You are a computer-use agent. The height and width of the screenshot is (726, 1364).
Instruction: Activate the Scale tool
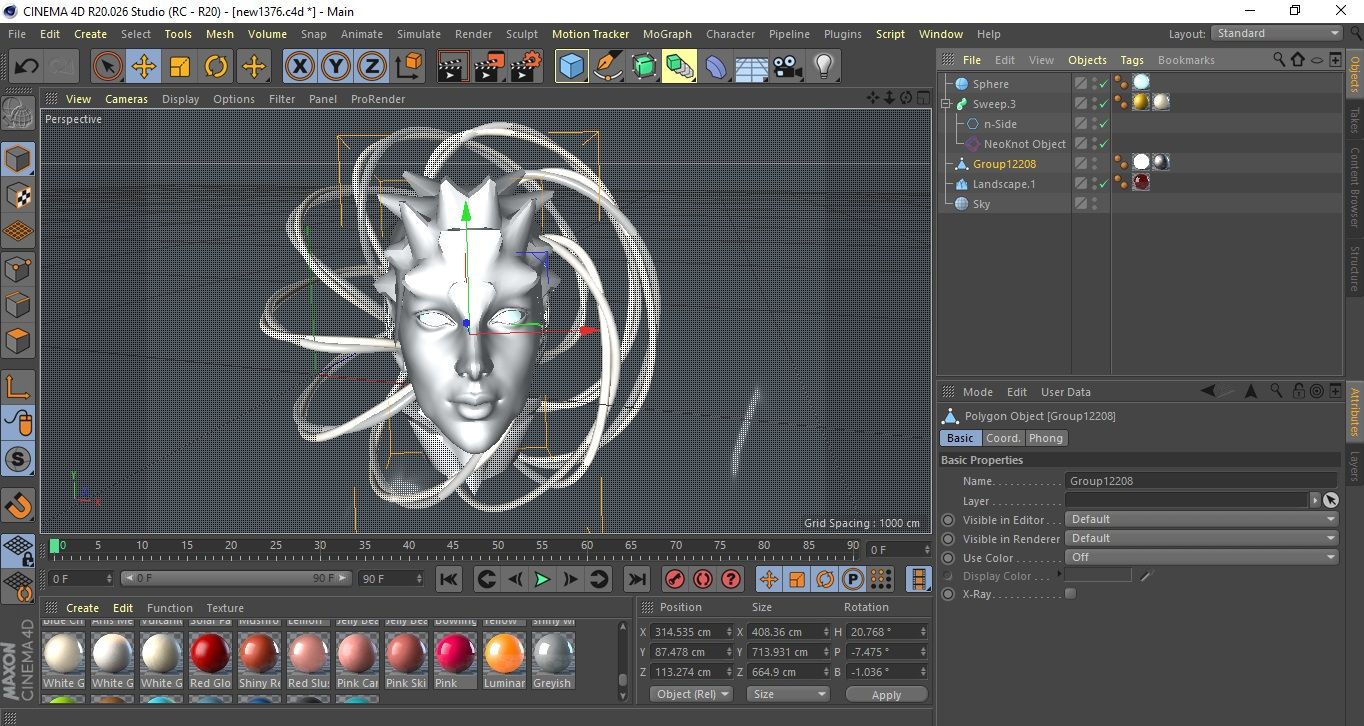[180, 67]
